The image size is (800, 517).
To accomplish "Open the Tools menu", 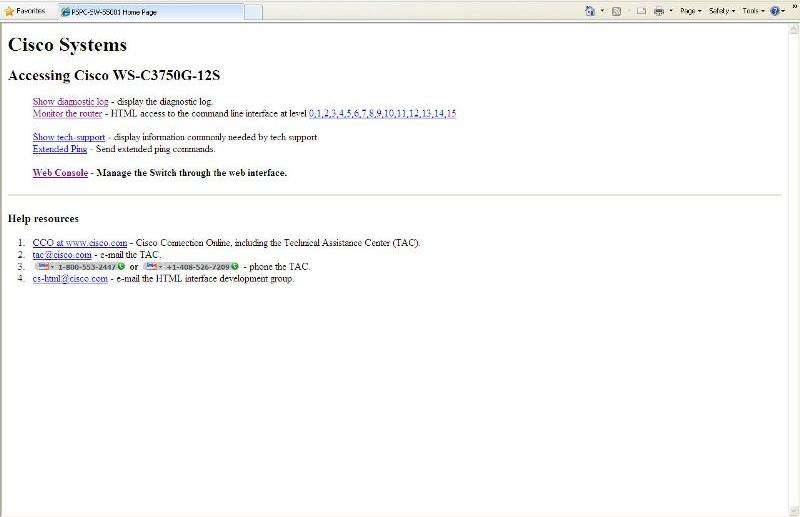I will coord(753,11).
